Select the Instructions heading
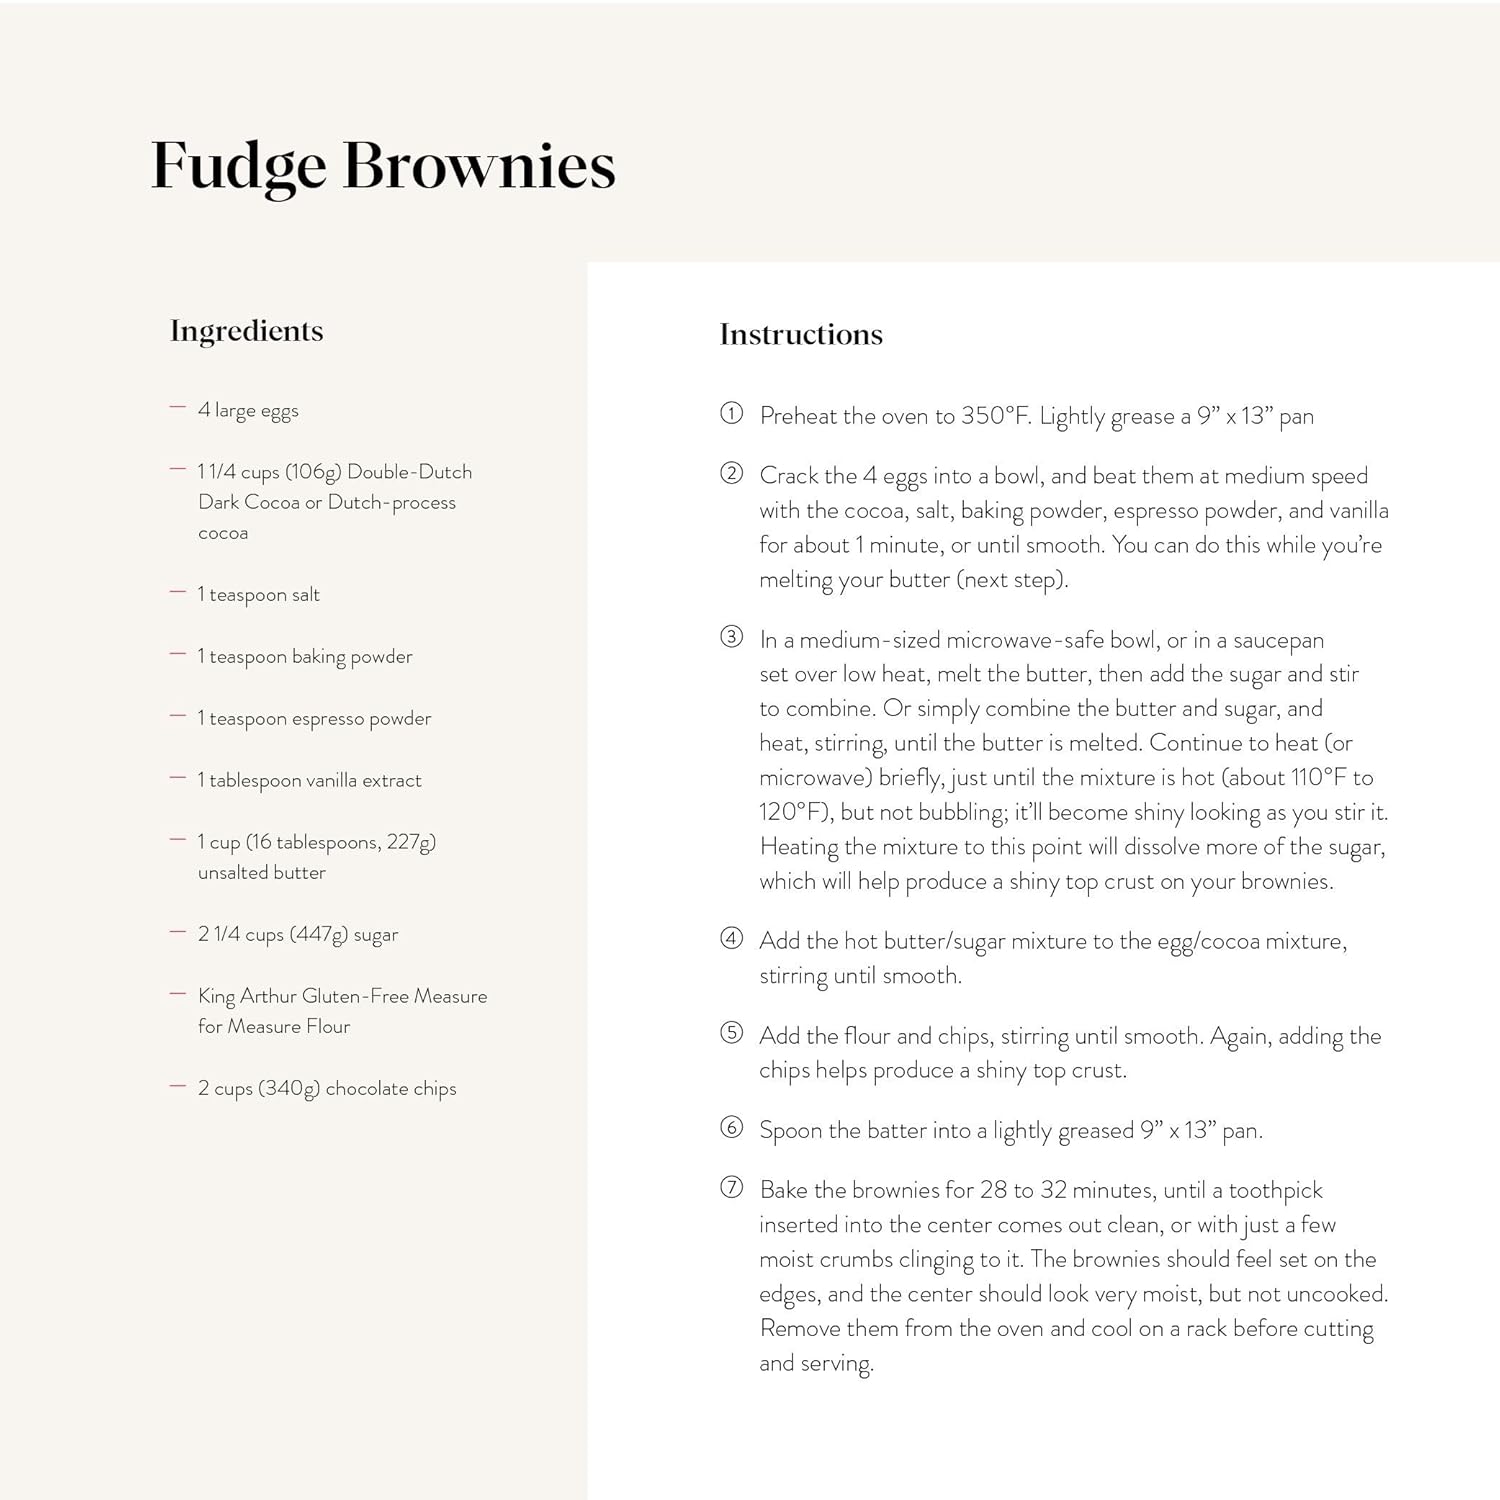Image resolution: width=1500 pixels, height=1500 pixels. click(x=801, y=334)
